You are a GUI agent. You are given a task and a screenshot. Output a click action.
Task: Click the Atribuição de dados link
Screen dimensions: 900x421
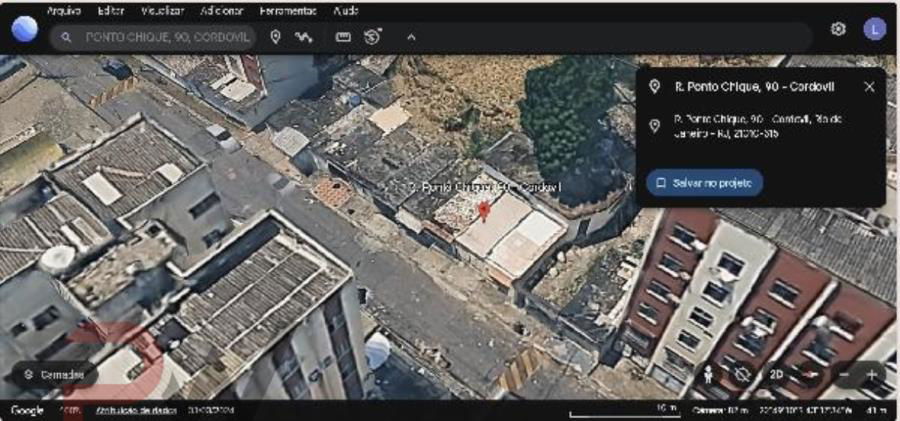click(135, 411)
